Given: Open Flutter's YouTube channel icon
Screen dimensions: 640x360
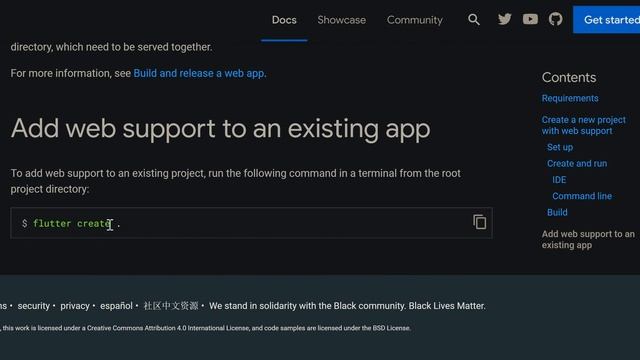Looking at the screenshot, I should 530,19.
